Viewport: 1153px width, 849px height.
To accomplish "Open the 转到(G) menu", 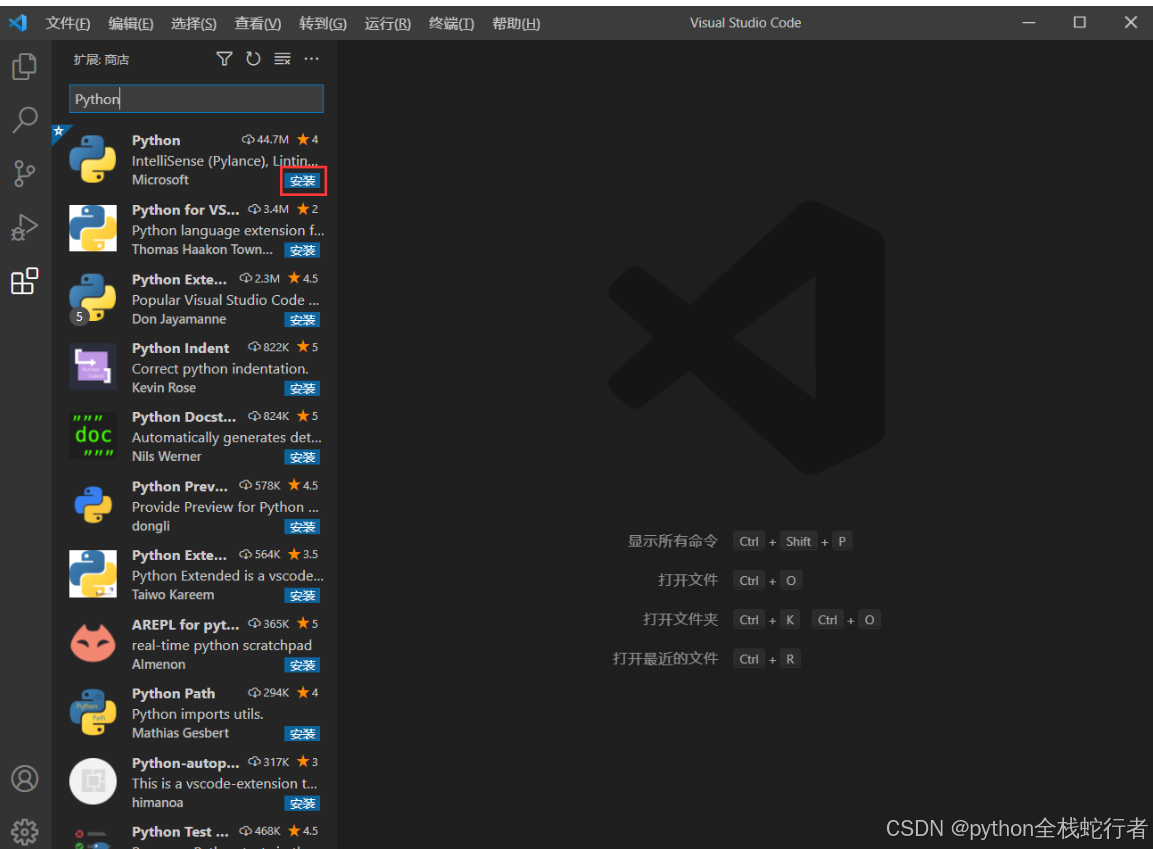I will (x=323, y=24).
